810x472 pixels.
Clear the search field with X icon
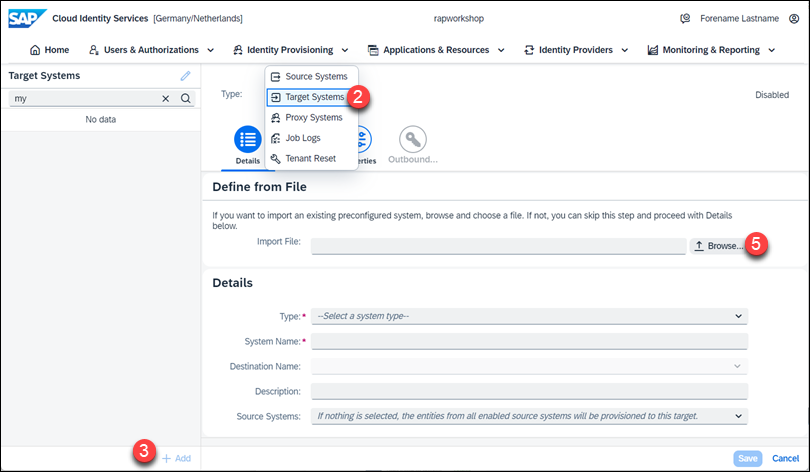click(x=166, y=99)
